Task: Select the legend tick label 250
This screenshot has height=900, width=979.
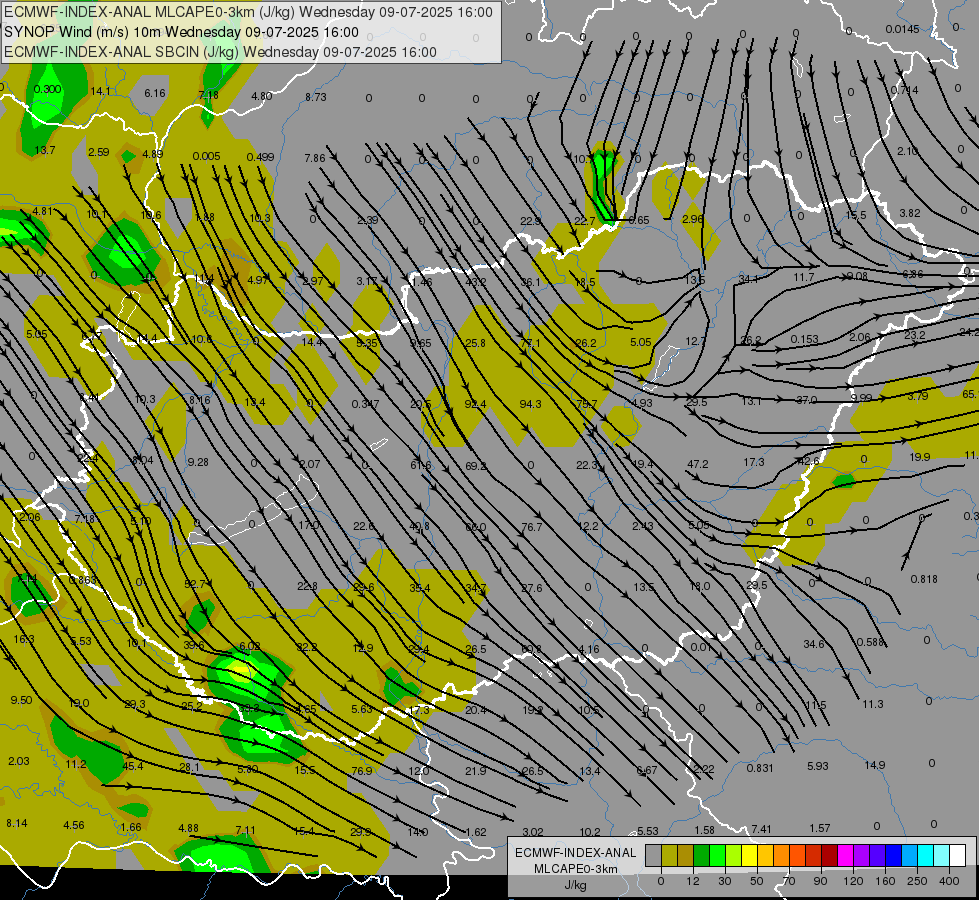Action: point(917,881)
